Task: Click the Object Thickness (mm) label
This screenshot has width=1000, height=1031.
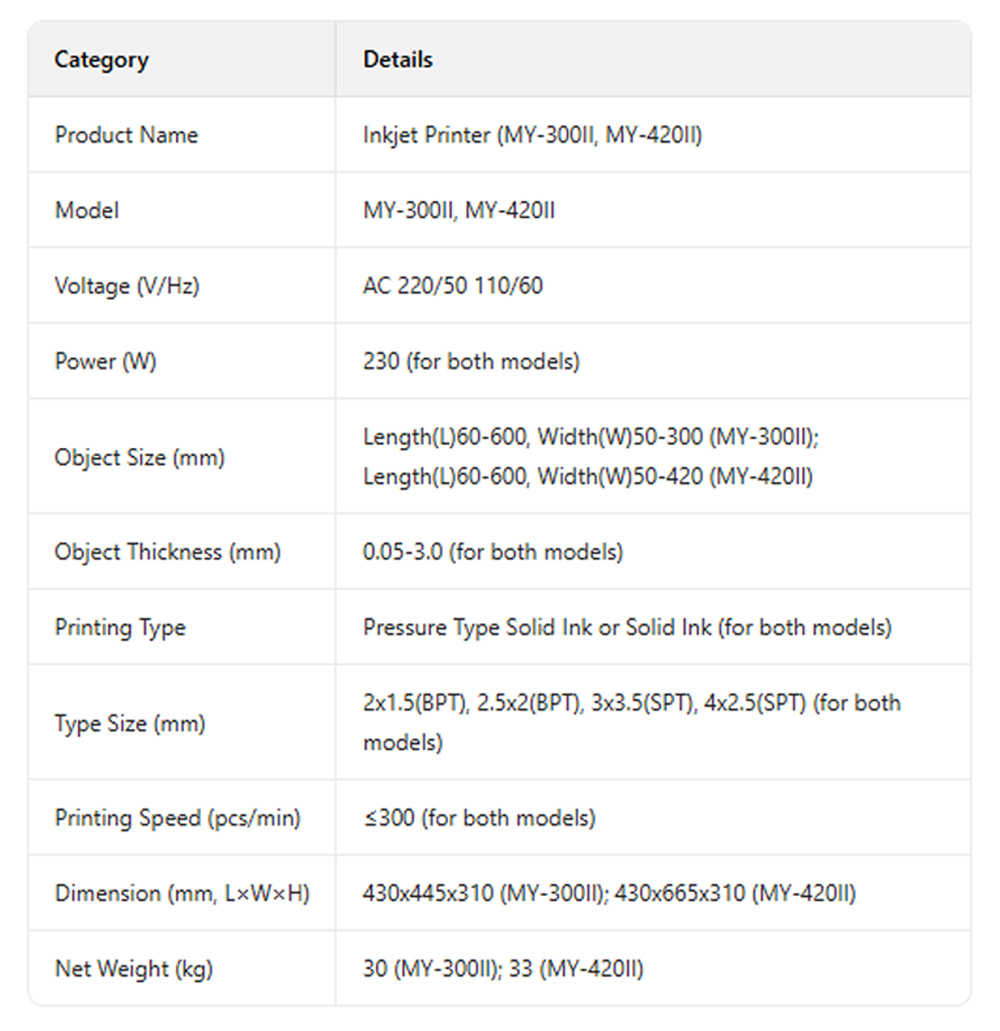Action: click(x=167, y=552)
